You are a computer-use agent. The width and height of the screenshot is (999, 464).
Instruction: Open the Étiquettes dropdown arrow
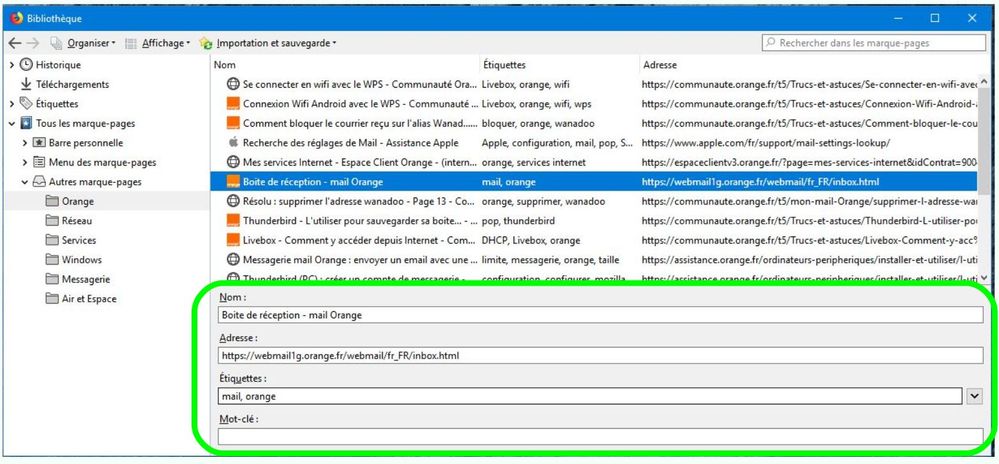[975, 396]
